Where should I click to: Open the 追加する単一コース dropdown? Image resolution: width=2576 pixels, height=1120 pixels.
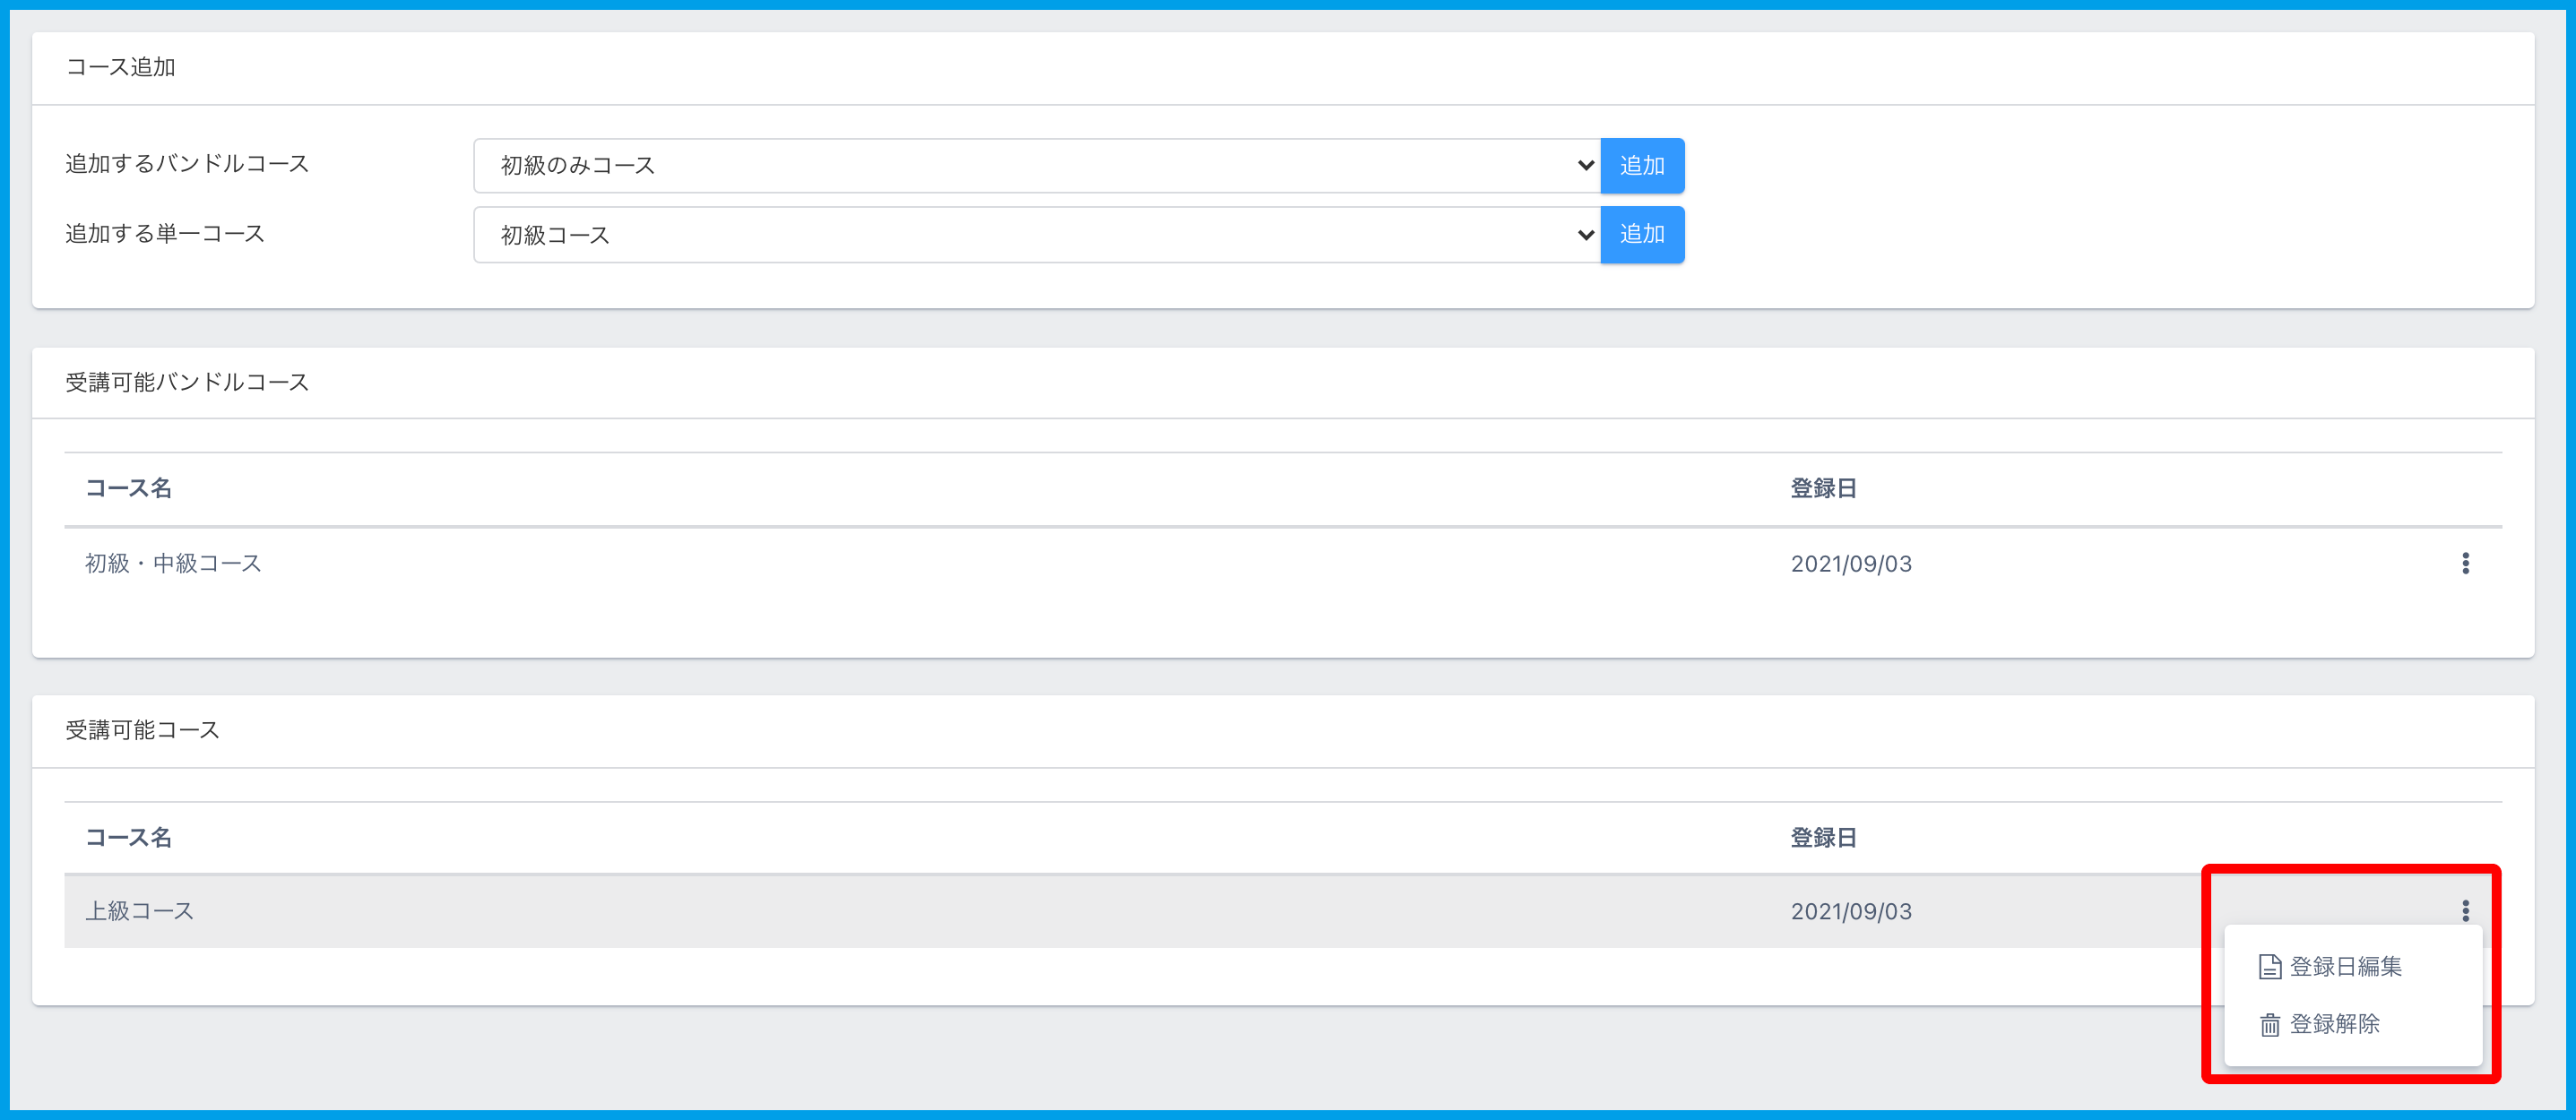click(1036, 235)
